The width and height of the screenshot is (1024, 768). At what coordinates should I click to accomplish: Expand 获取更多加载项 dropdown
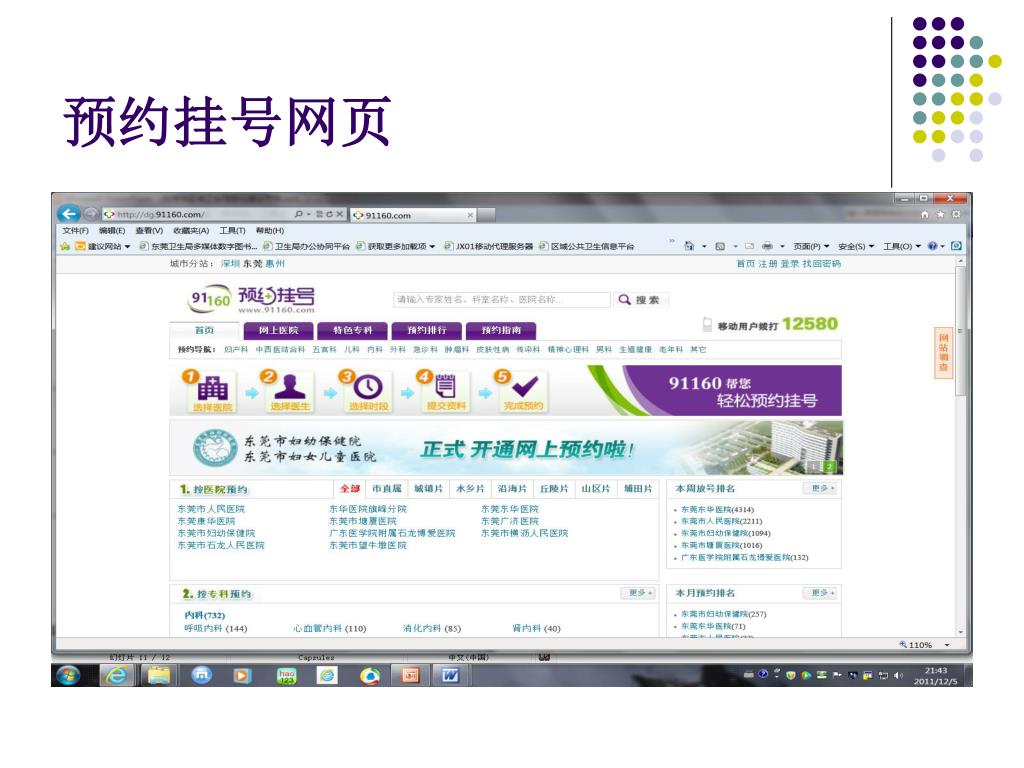coord(432,246)
